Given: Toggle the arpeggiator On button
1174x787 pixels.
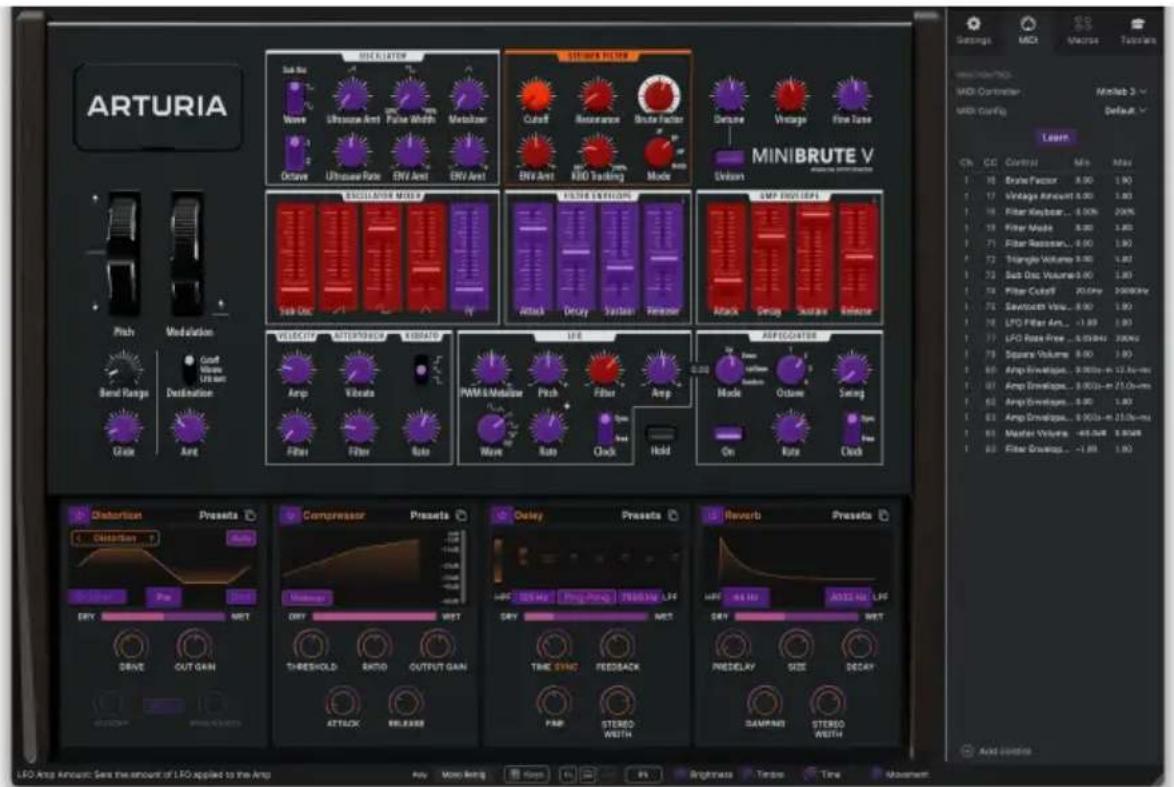Looking at the screenshot, I should tap(728, 434).
